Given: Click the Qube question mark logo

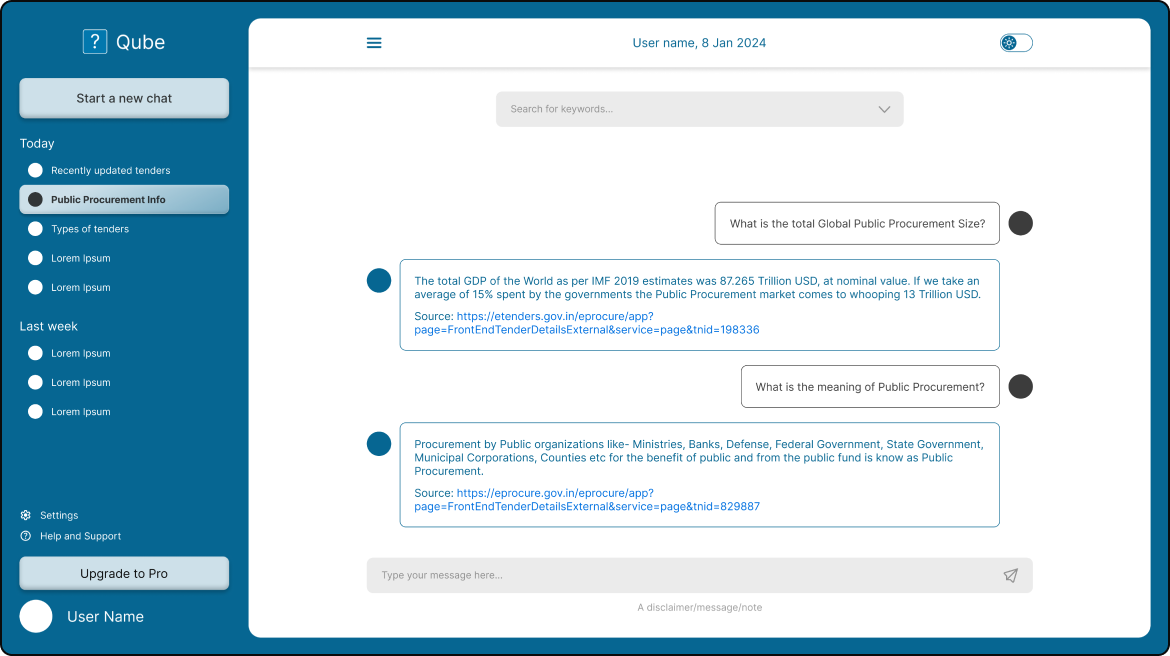Looking at the screenshot, I should tap(94, 42).
